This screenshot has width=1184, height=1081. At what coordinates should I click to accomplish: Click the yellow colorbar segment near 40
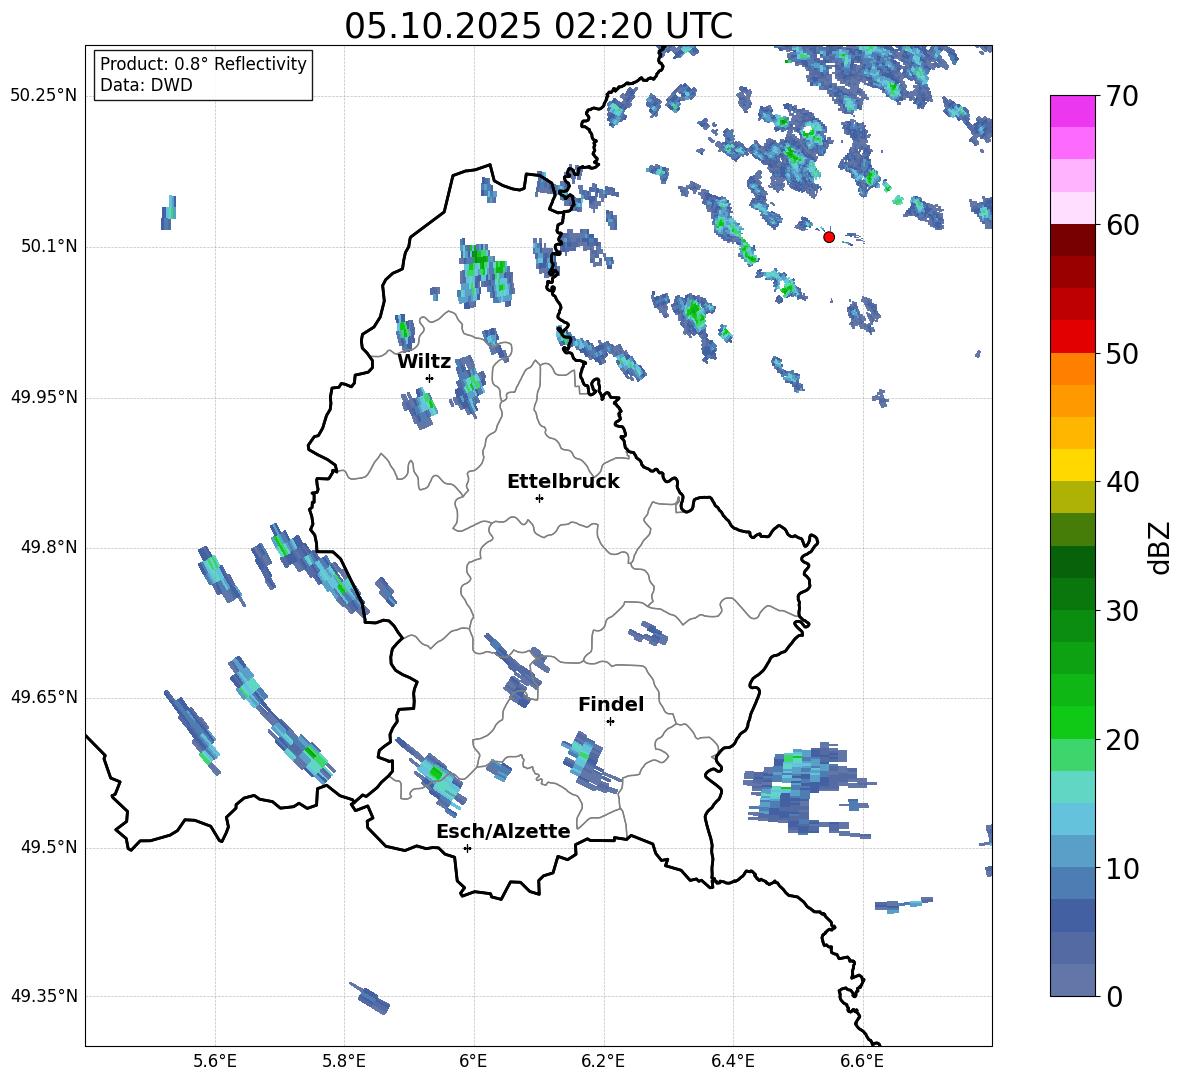click(1072, 466)
